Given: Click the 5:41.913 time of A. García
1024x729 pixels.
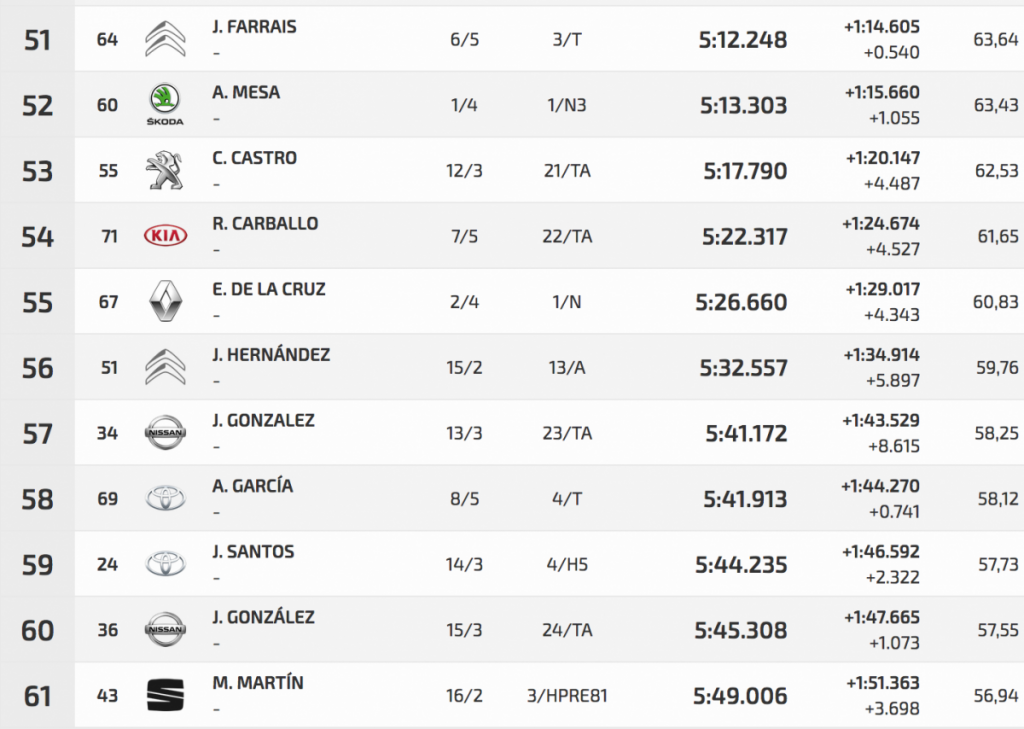Looking at the screenshot, I should (x=745, y=499).
